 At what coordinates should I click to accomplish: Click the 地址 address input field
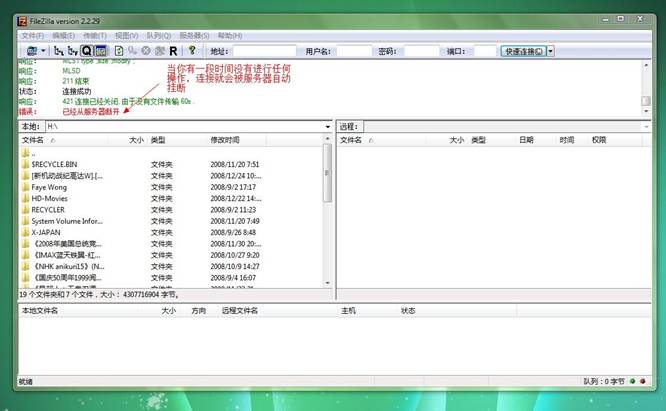point(264,51)
